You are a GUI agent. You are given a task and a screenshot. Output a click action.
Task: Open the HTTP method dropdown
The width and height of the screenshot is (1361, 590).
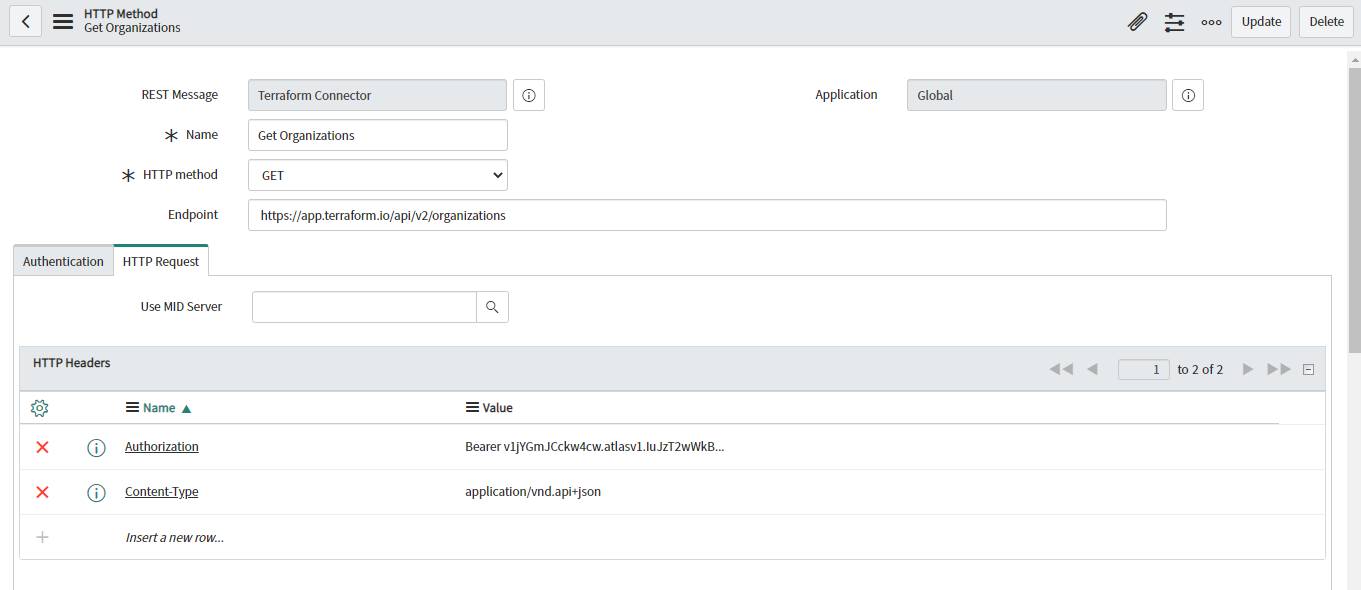[377, 174]
